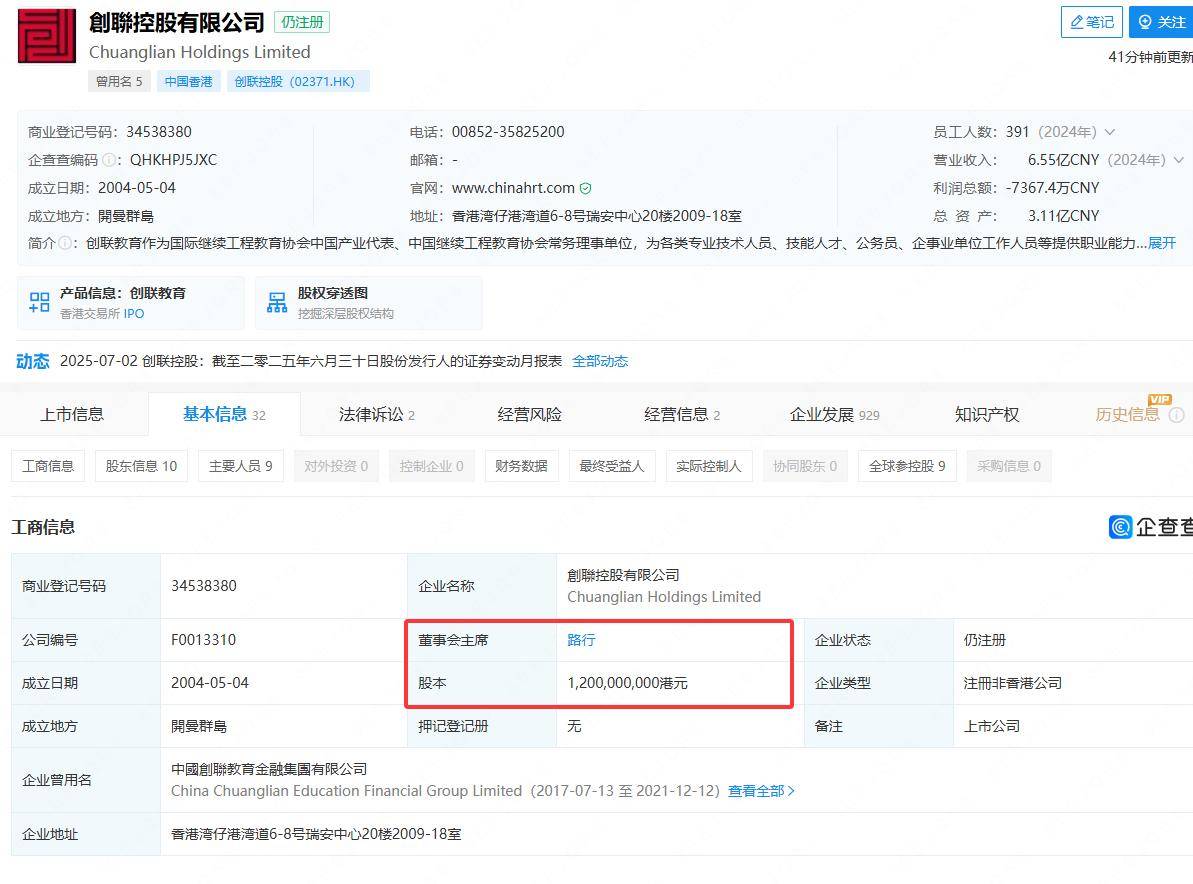The image size is (1193, 884).
Task: Click the 创联控股 (02371.HK) stock tag
Action: click(x=298, y=81)
